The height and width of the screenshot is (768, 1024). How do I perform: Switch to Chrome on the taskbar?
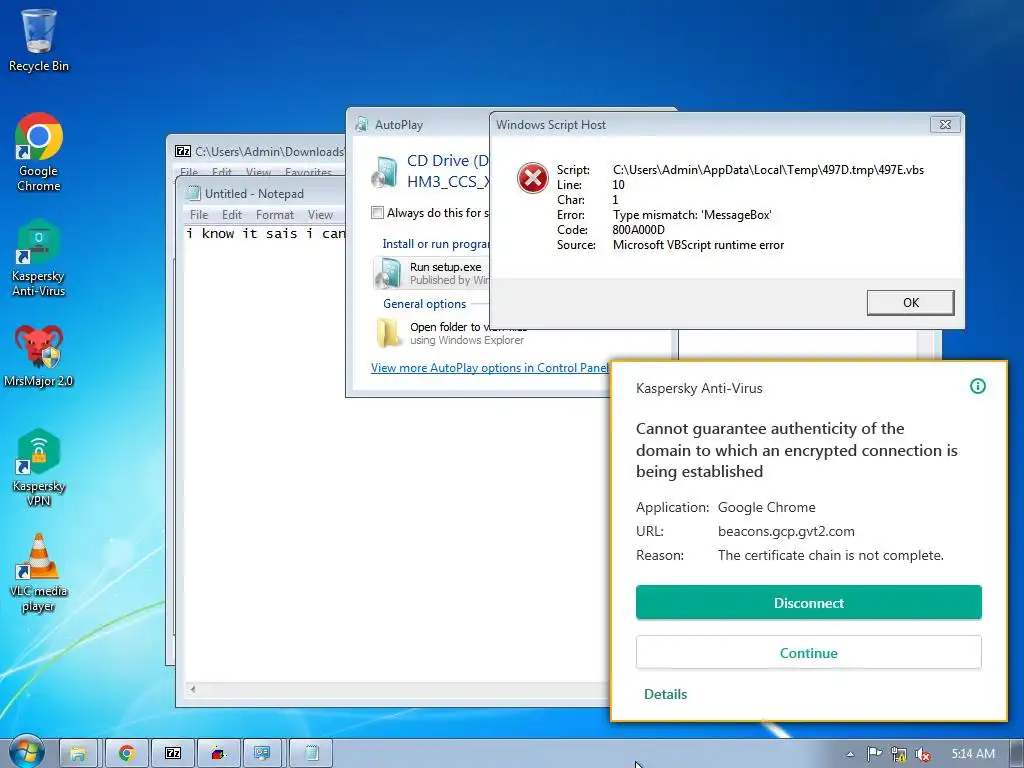point(126,754)
